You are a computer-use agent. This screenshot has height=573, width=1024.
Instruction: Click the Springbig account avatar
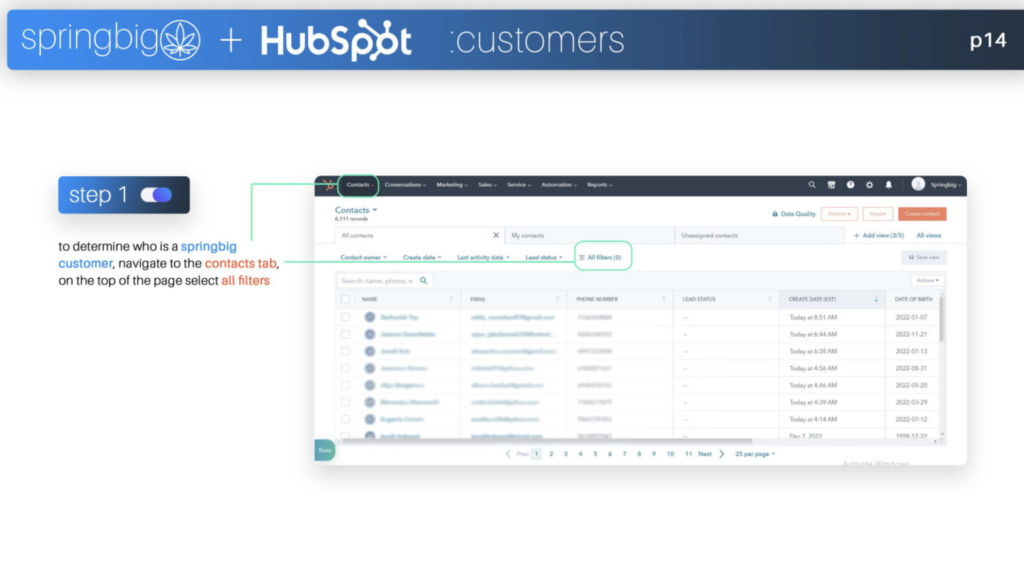coord(918,184)
